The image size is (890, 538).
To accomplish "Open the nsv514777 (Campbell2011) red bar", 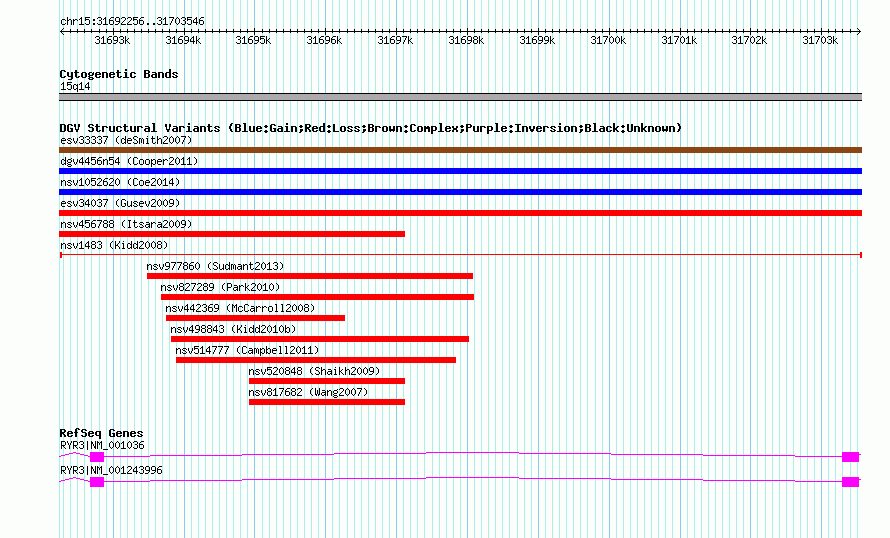I will coord(316,360).
